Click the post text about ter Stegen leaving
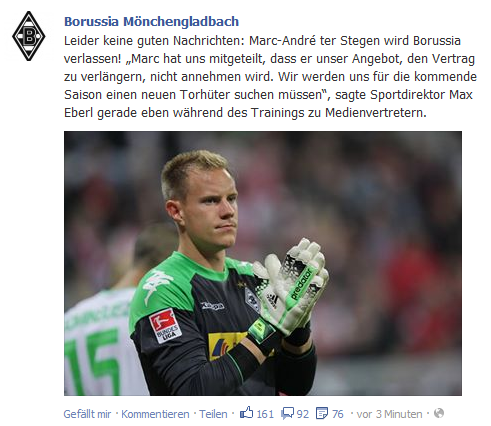Image resolution: width=491 pixels, height=426 pixels. click(270, 77)
